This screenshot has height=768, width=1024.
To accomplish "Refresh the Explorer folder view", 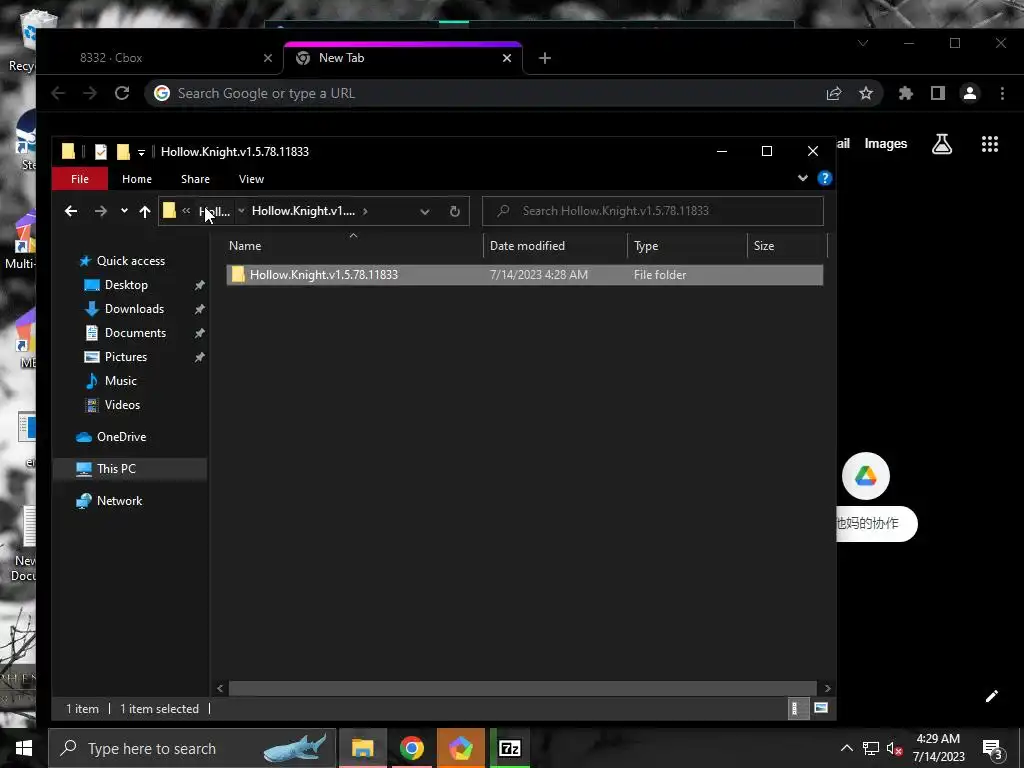I will tap(455, 211).
